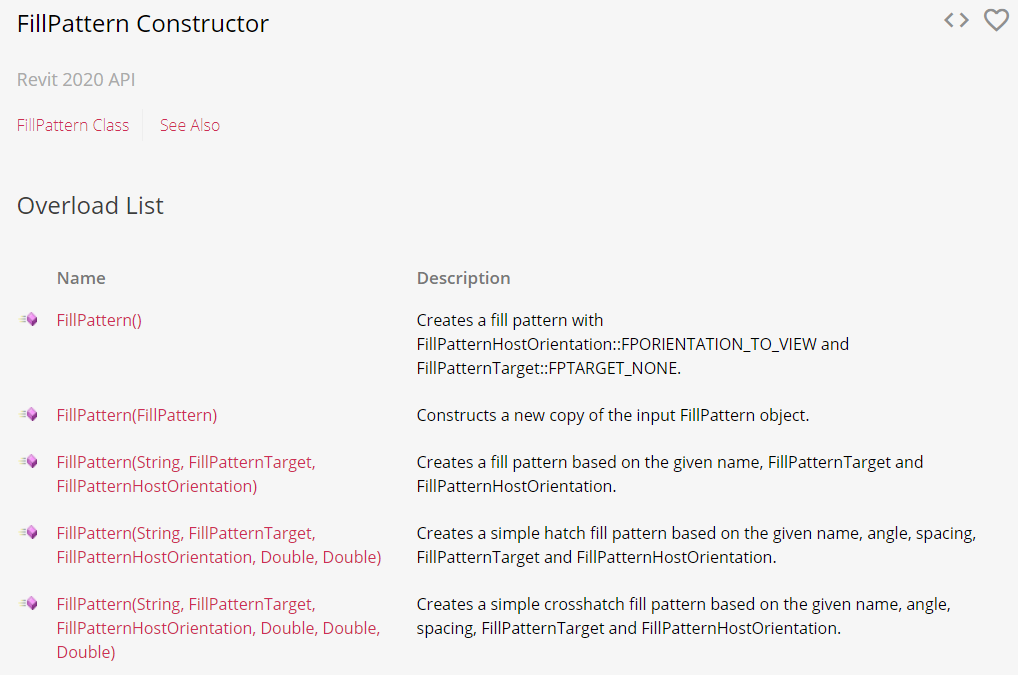
Task: Open the FillPattern(FillPattern) copy constructor link
Action: tap(137, 415)
